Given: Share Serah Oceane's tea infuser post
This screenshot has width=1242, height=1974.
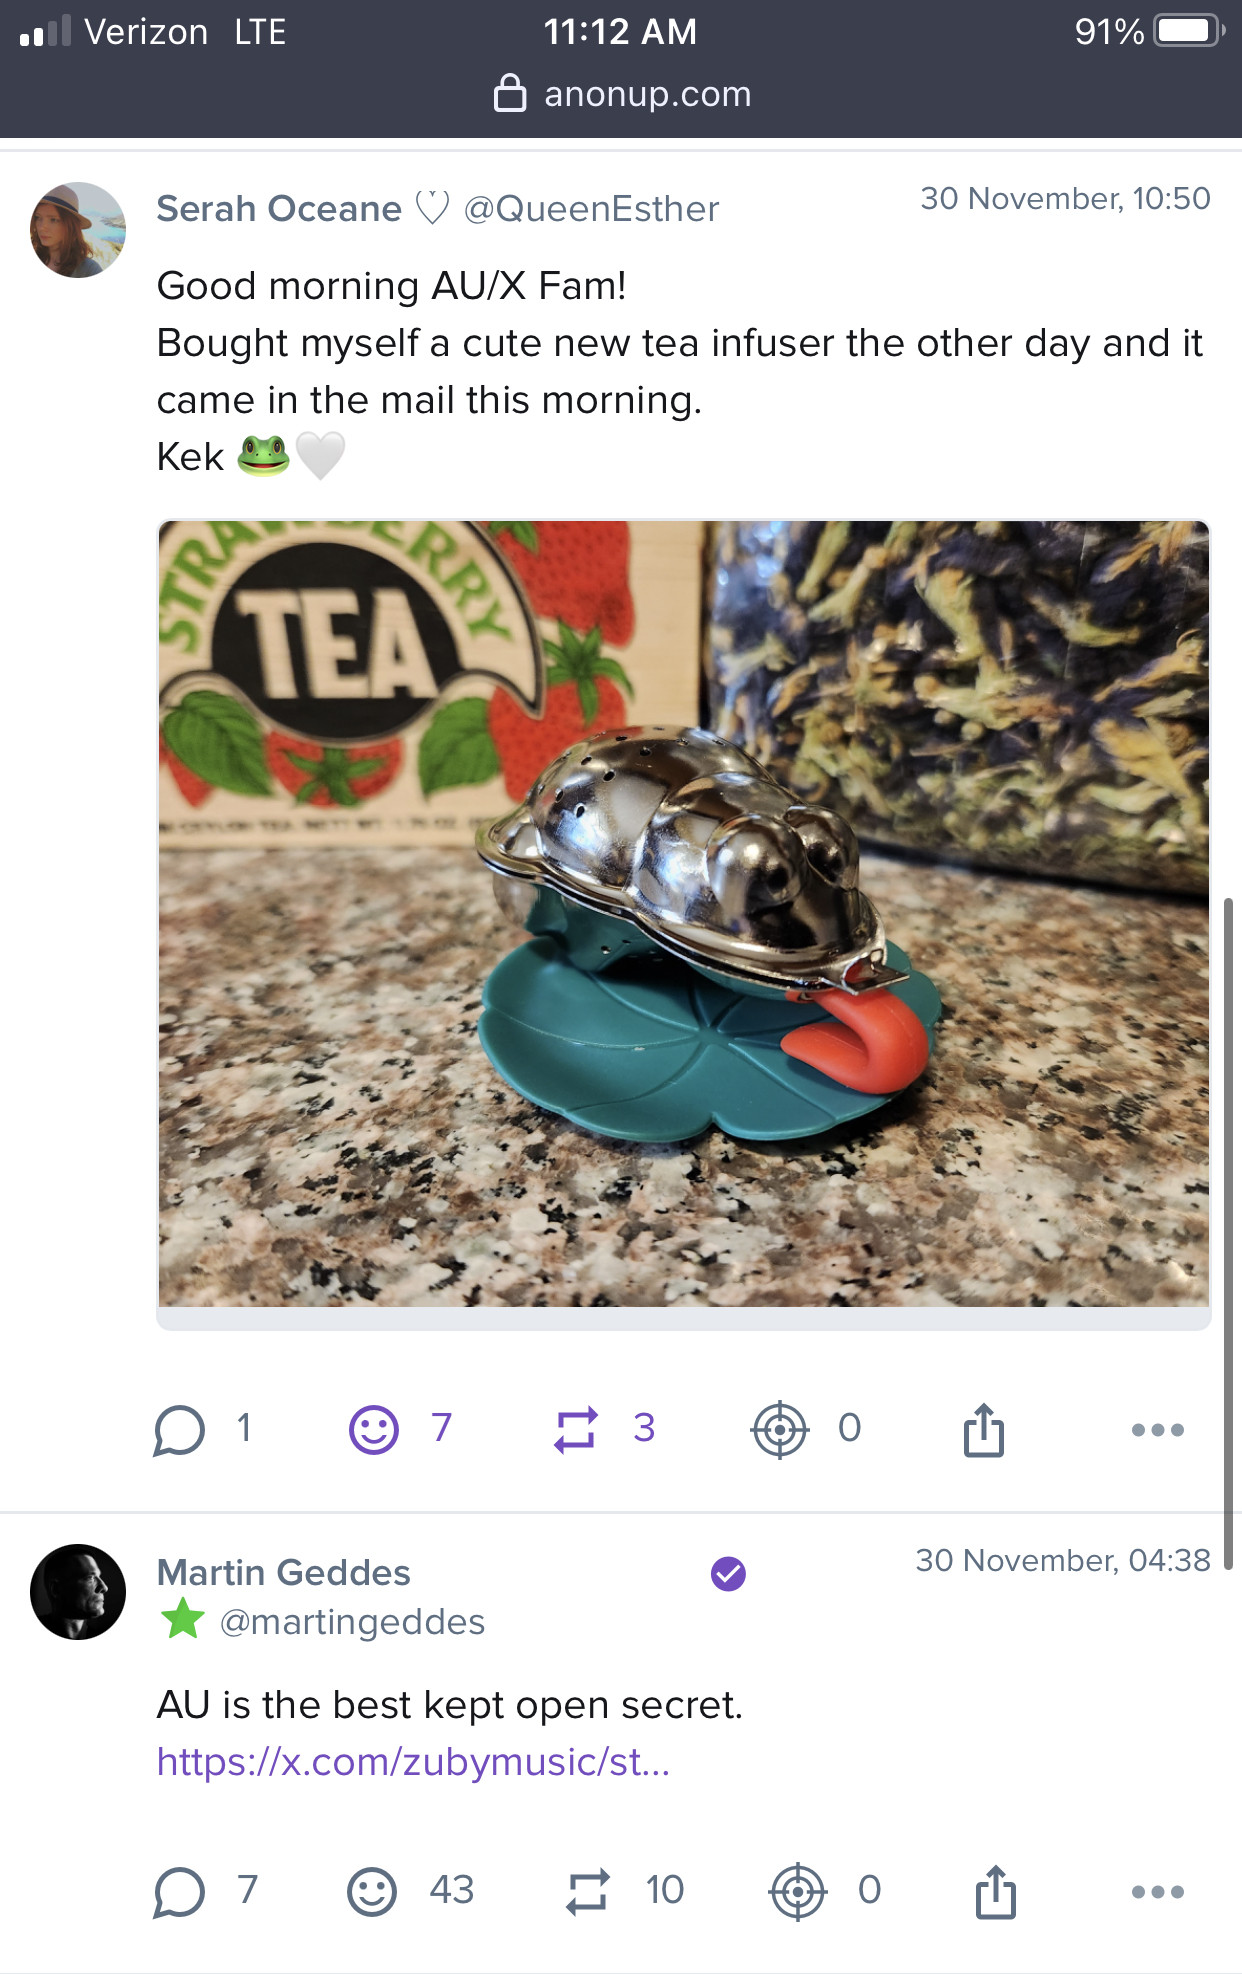Looking at the screenshot, I should [984, 1430].
